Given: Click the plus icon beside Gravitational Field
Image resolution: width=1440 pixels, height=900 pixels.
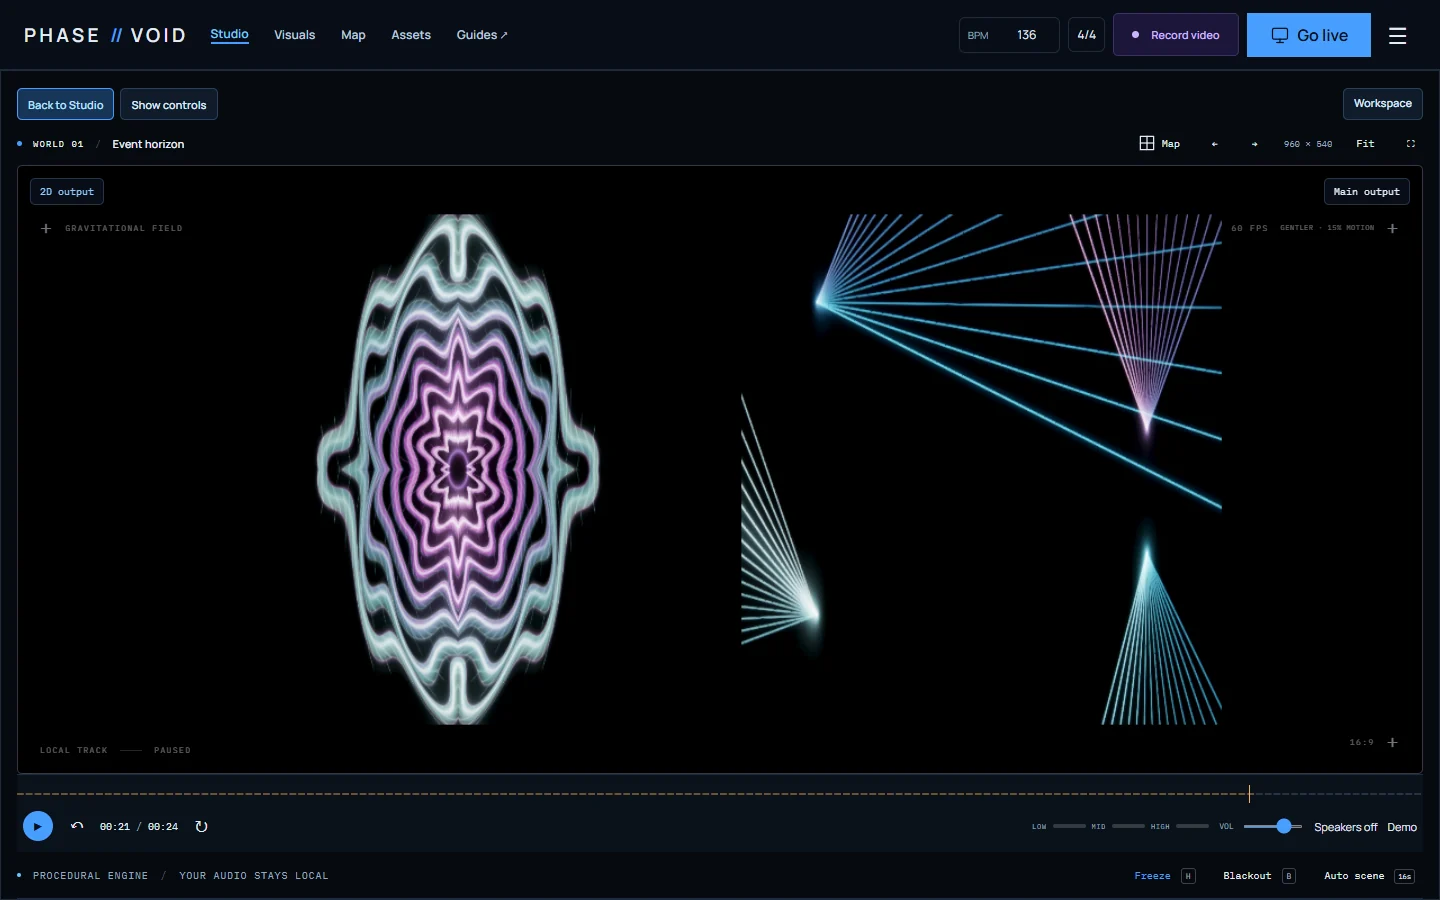Looking at the screenshot, I should tap(46, 229).
